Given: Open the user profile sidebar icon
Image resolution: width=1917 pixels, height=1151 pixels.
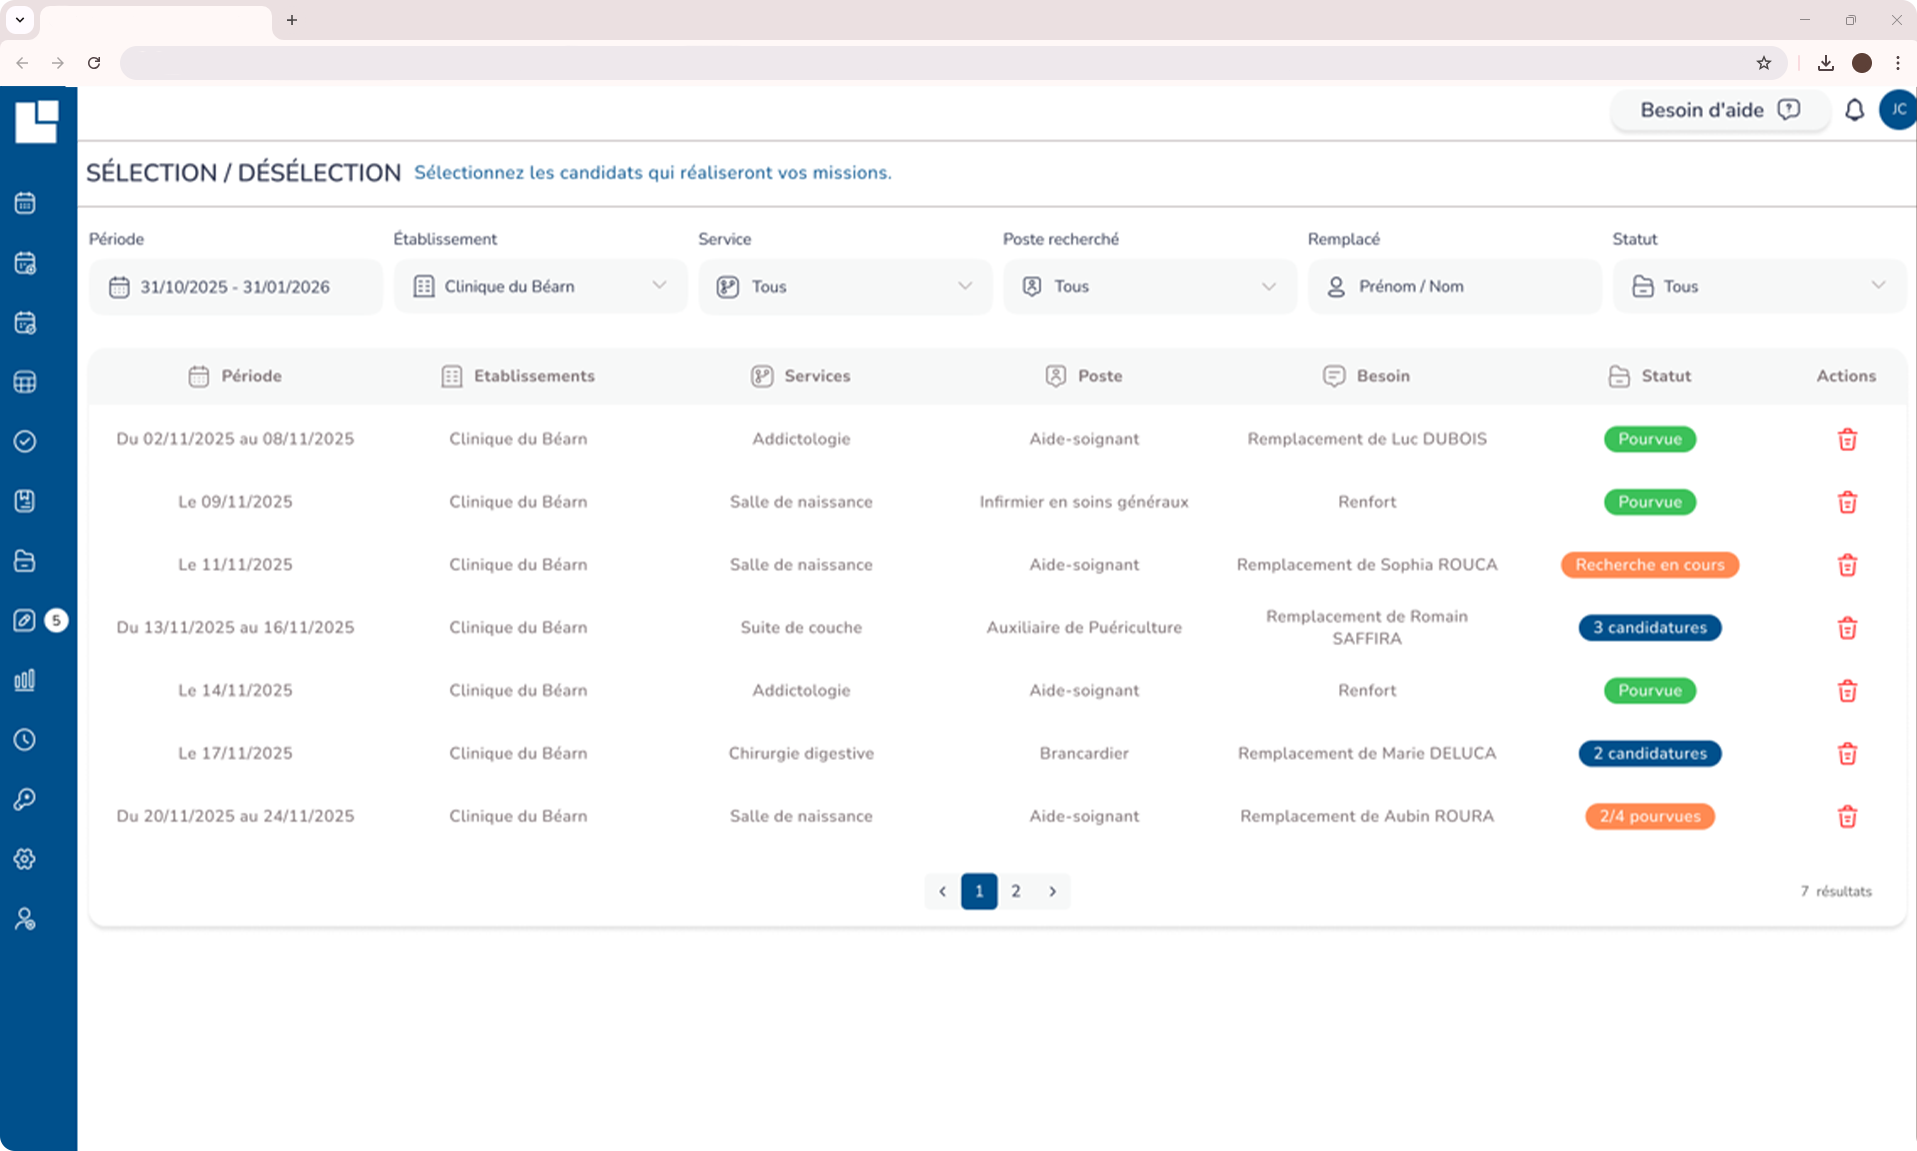Looking at the screenshot, I should 25,919.
